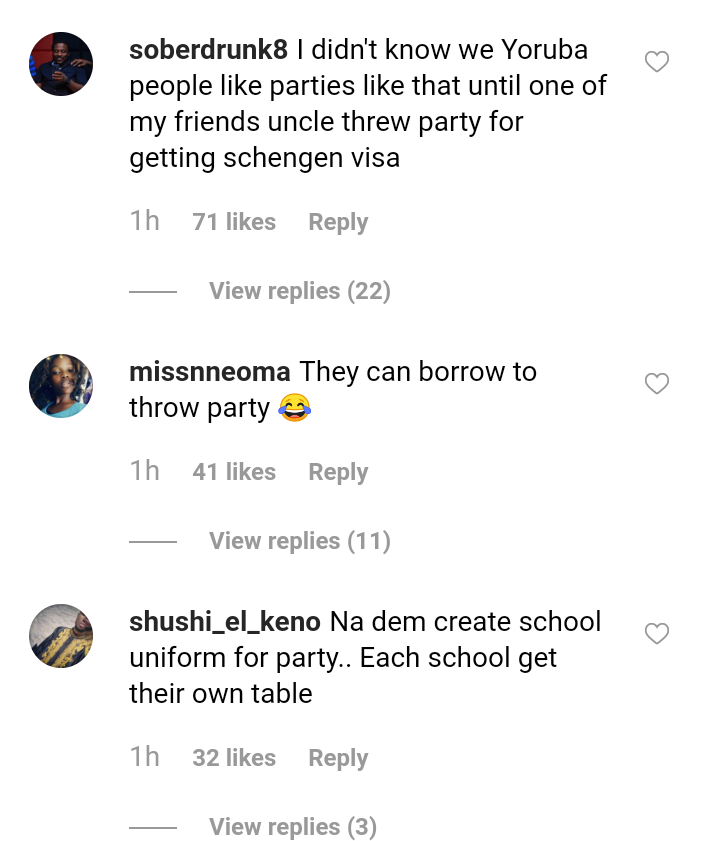Open soberdrunk8 username link
Viewport: 717px width, 841px height.
click(209, 49)
